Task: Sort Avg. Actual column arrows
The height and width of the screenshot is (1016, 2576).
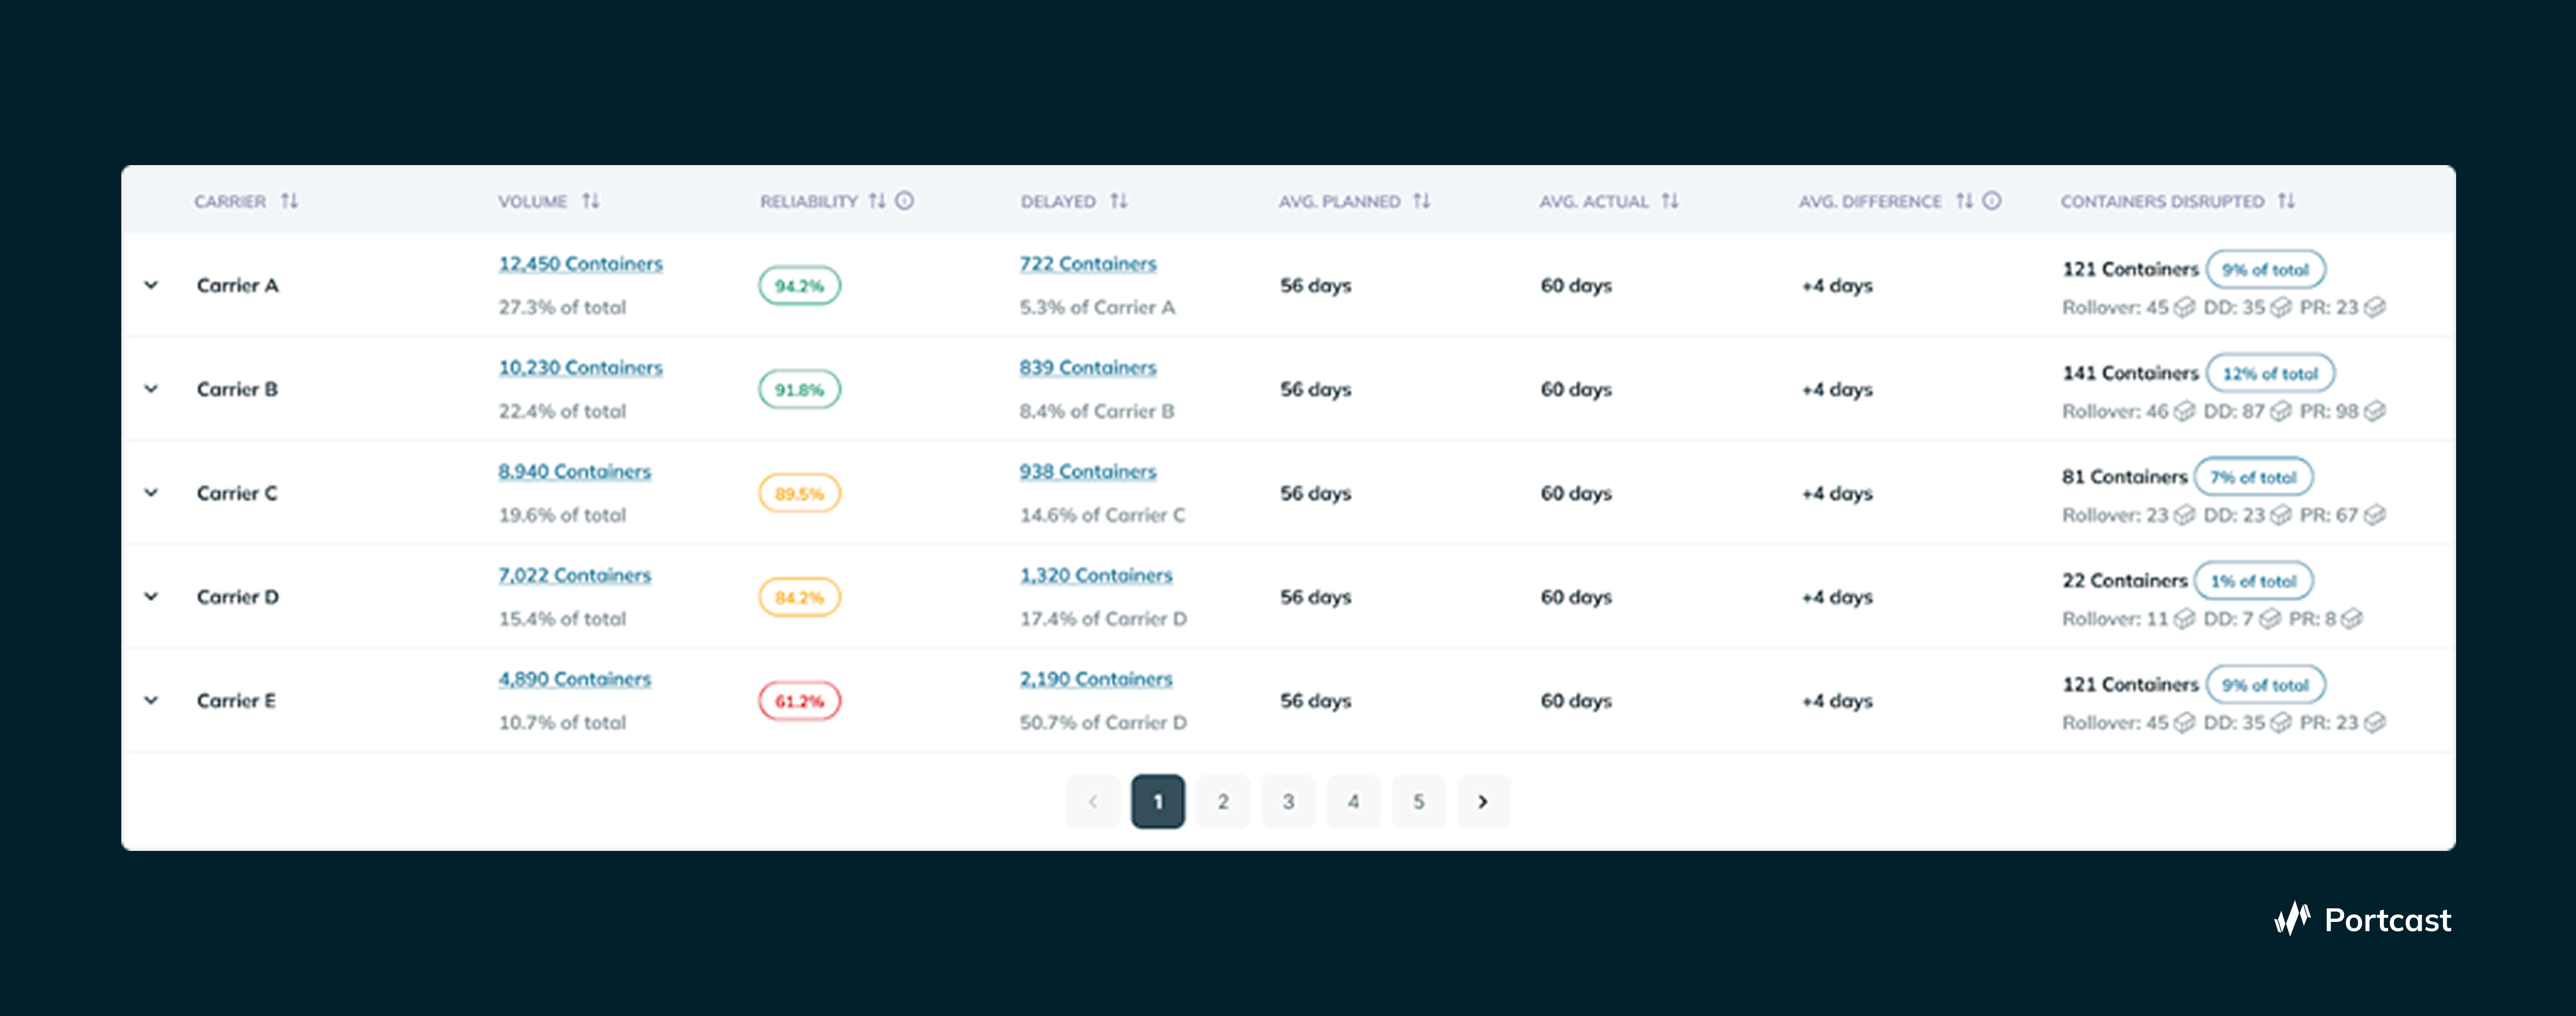Action: [x=1670, y=201]
